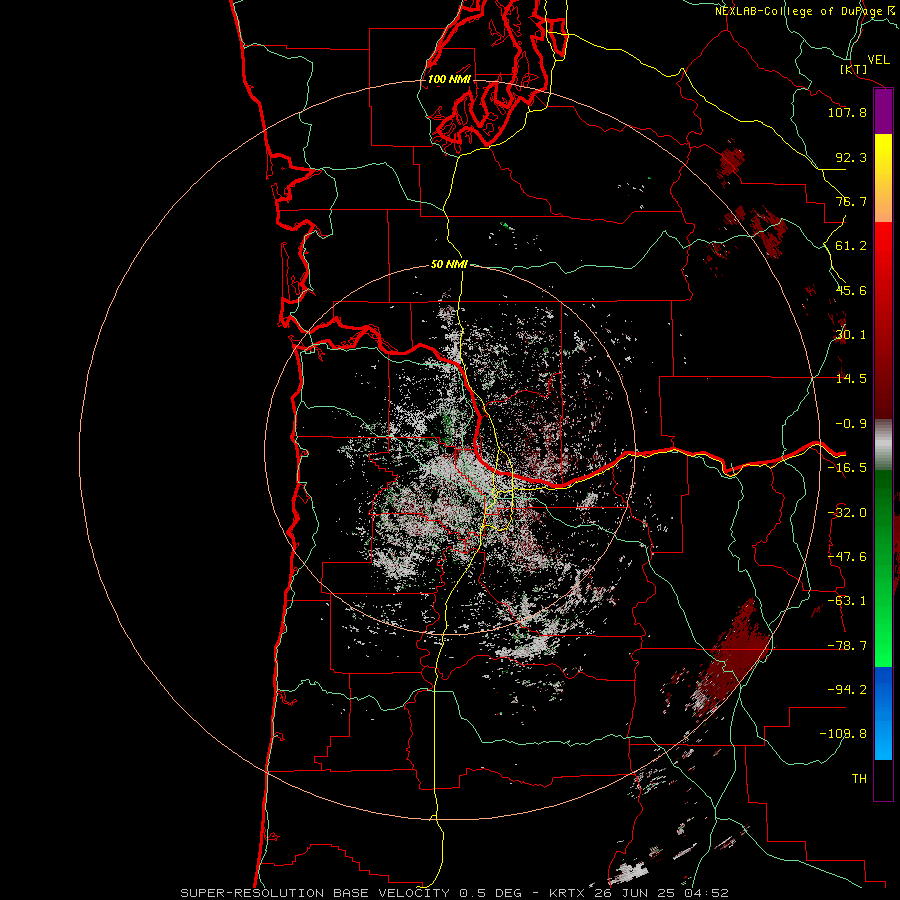The image size is (900, 900).
Task: Click the [KT] units label
Action: click(x=853, y=70)
